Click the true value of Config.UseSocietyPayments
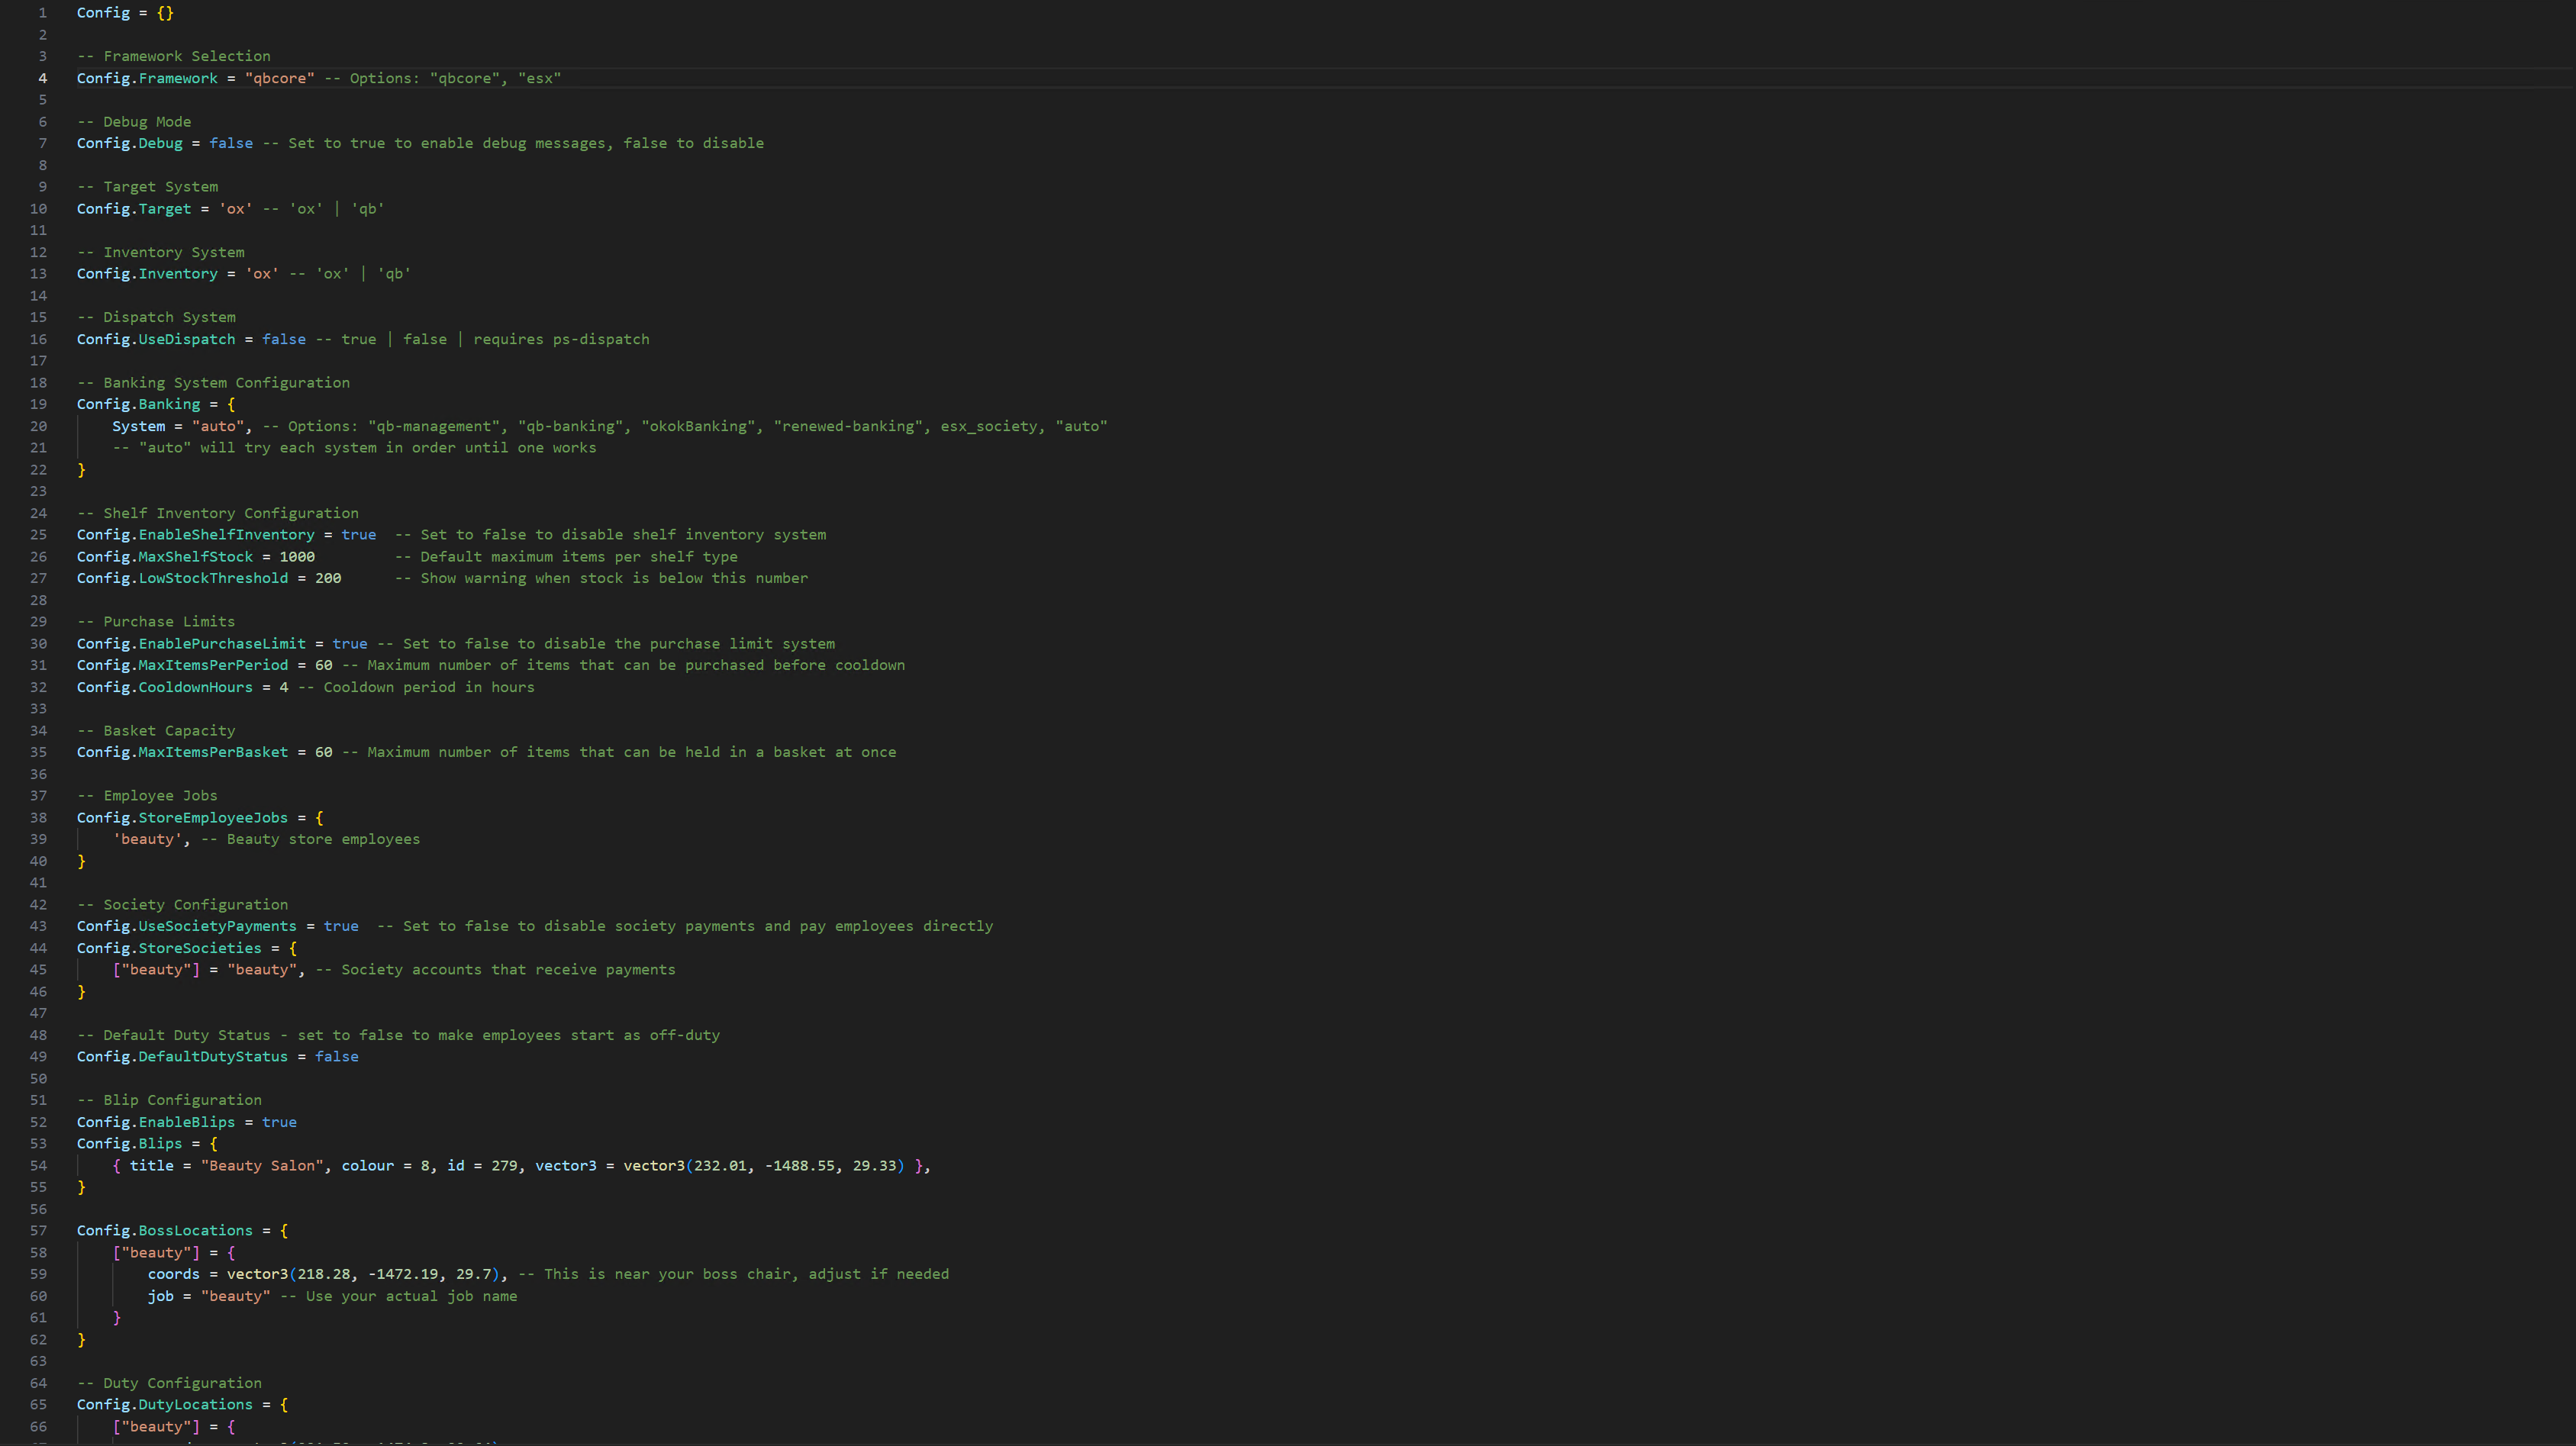2576x1446 pixels. [x=341, y=926]
